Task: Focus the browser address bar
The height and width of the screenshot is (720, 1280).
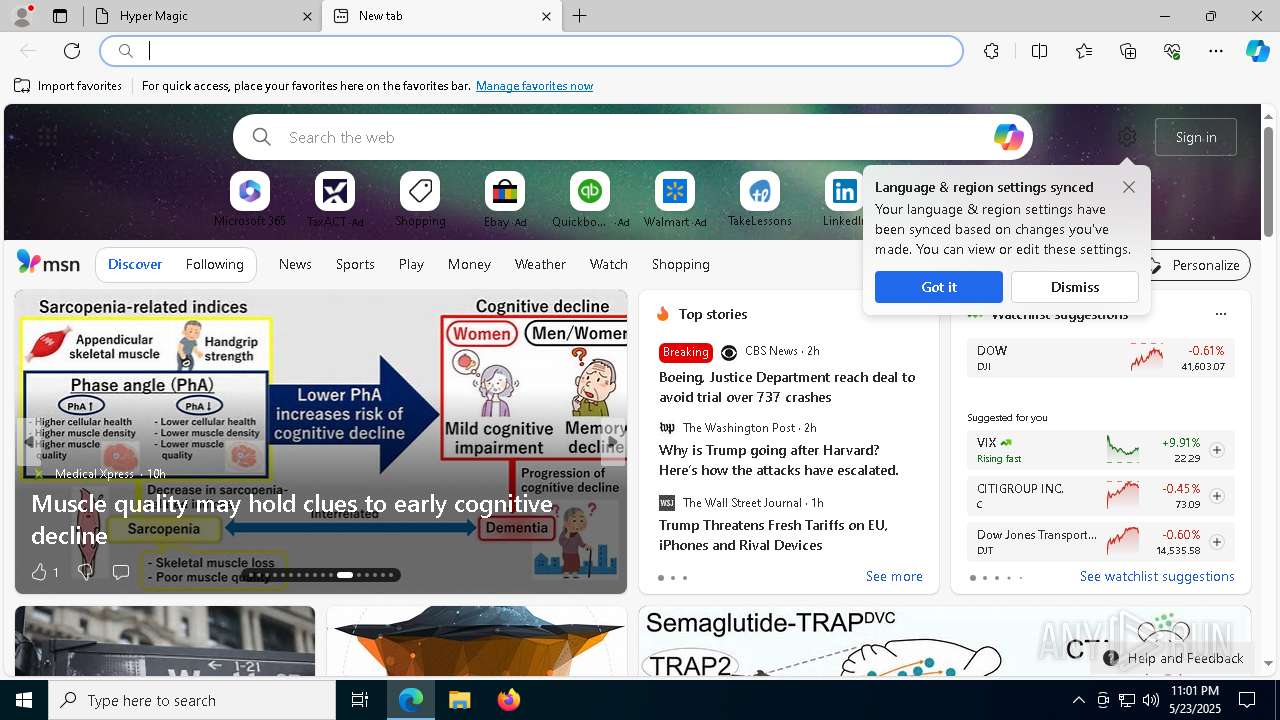Action: click(531, 51)
